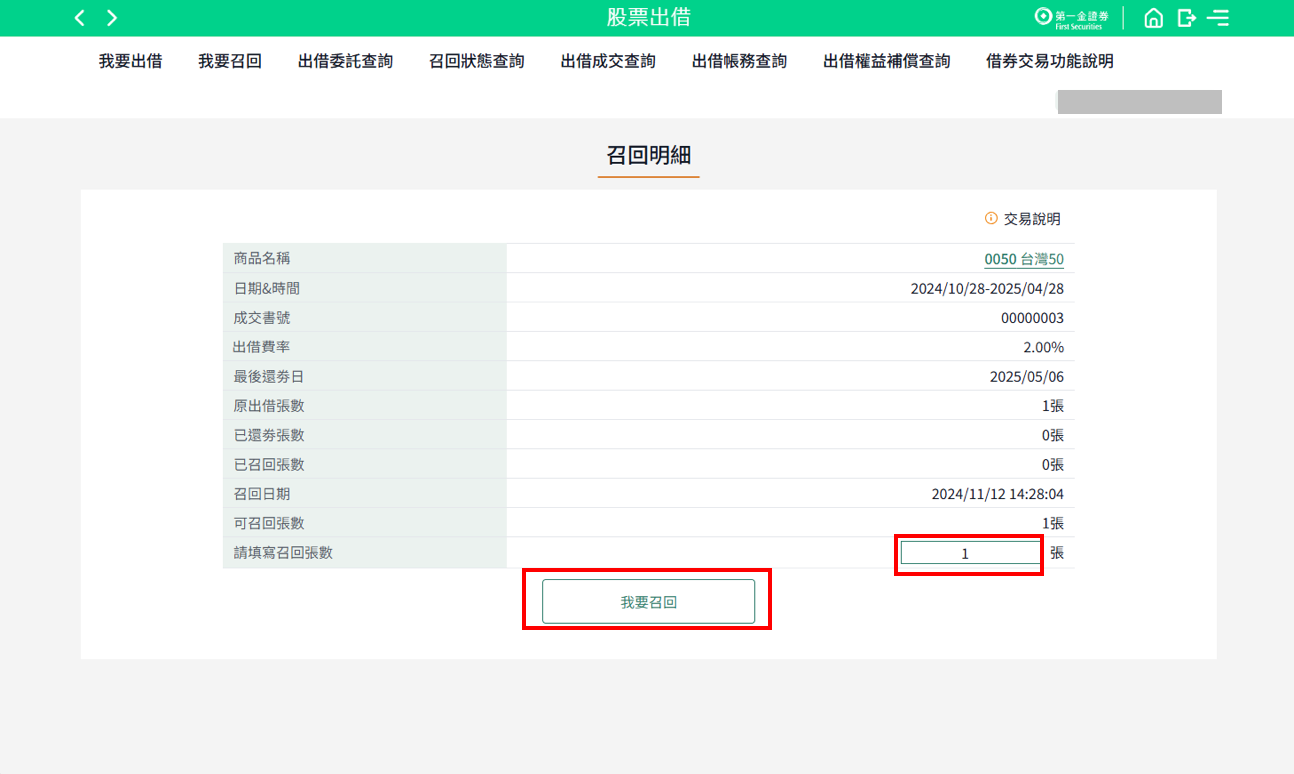This screenshot has width=1294, height=774.
Task: Select 出借帳務查詢 from the navigation
Action: click(739, 61)
